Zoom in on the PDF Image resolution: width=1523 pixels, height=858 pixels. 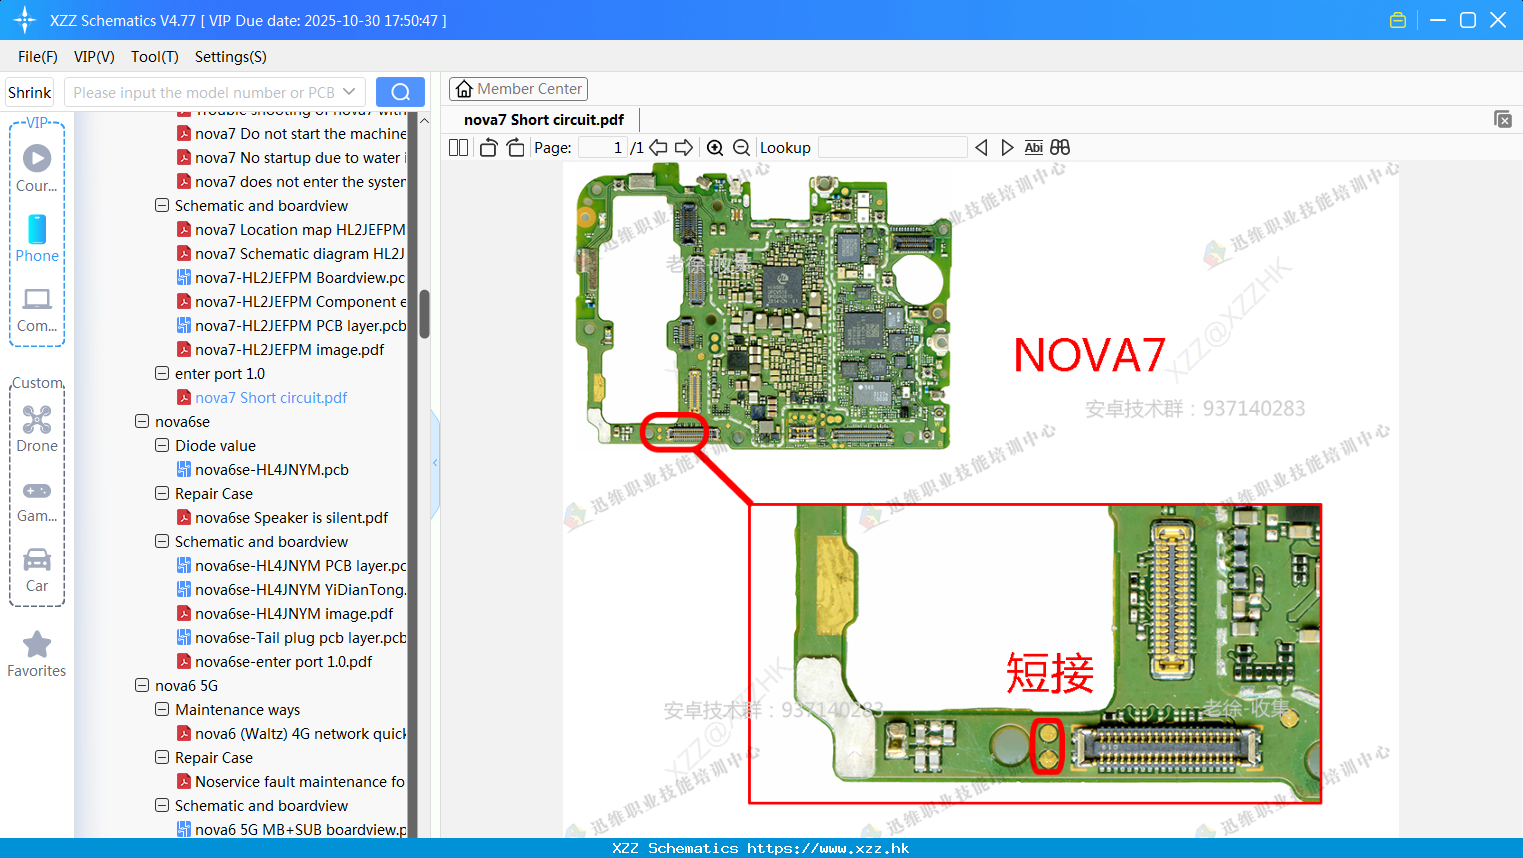(x=715, y=147)
